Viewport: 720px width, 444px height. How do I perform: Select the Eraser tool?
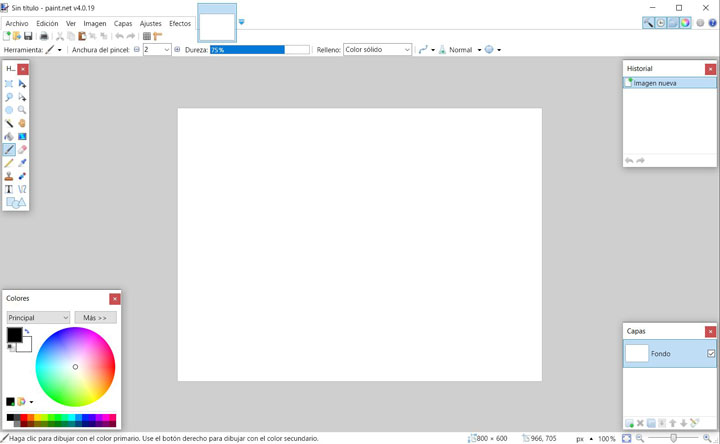click(22, 150)
